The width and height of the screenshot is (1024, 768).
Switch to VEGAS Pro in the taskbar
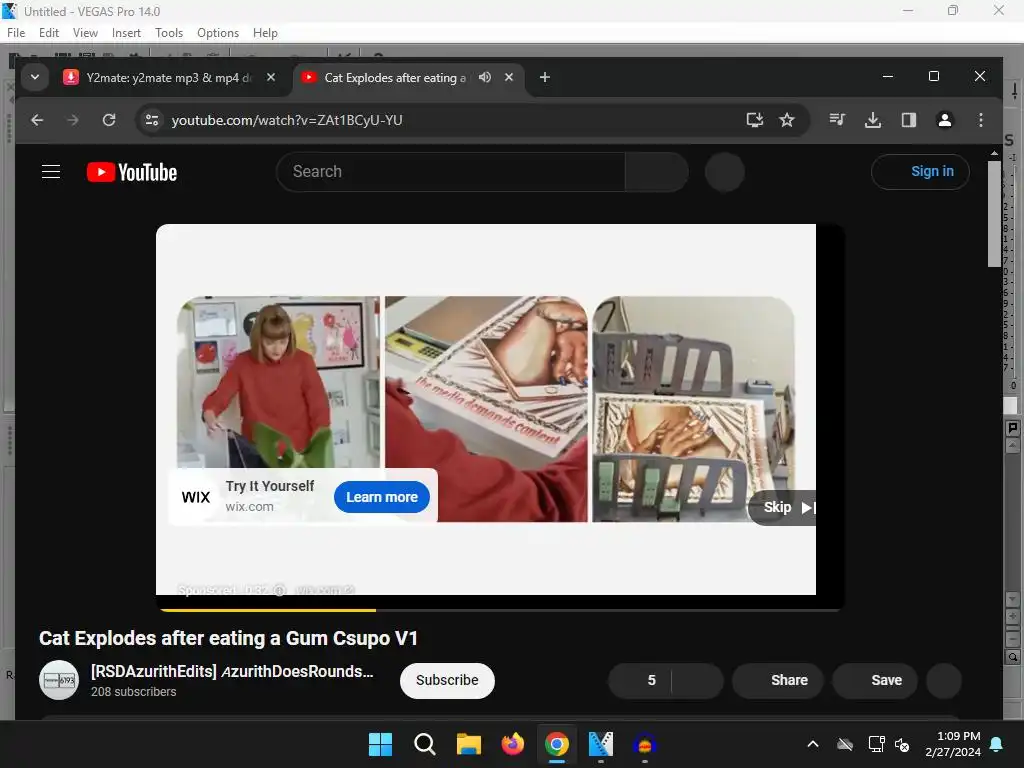pyautogui.click(x=601, y=744)
